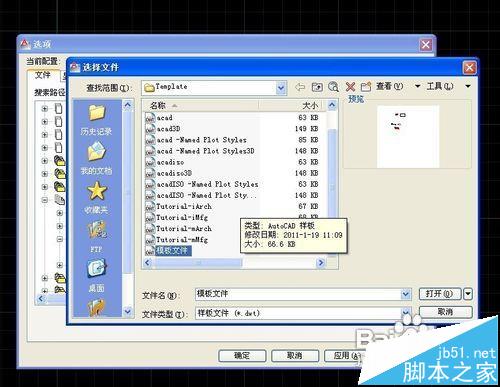Click 确定 in the Options dialog
Viewport: 500px width, 387px height.
click(x=242, y=356)
